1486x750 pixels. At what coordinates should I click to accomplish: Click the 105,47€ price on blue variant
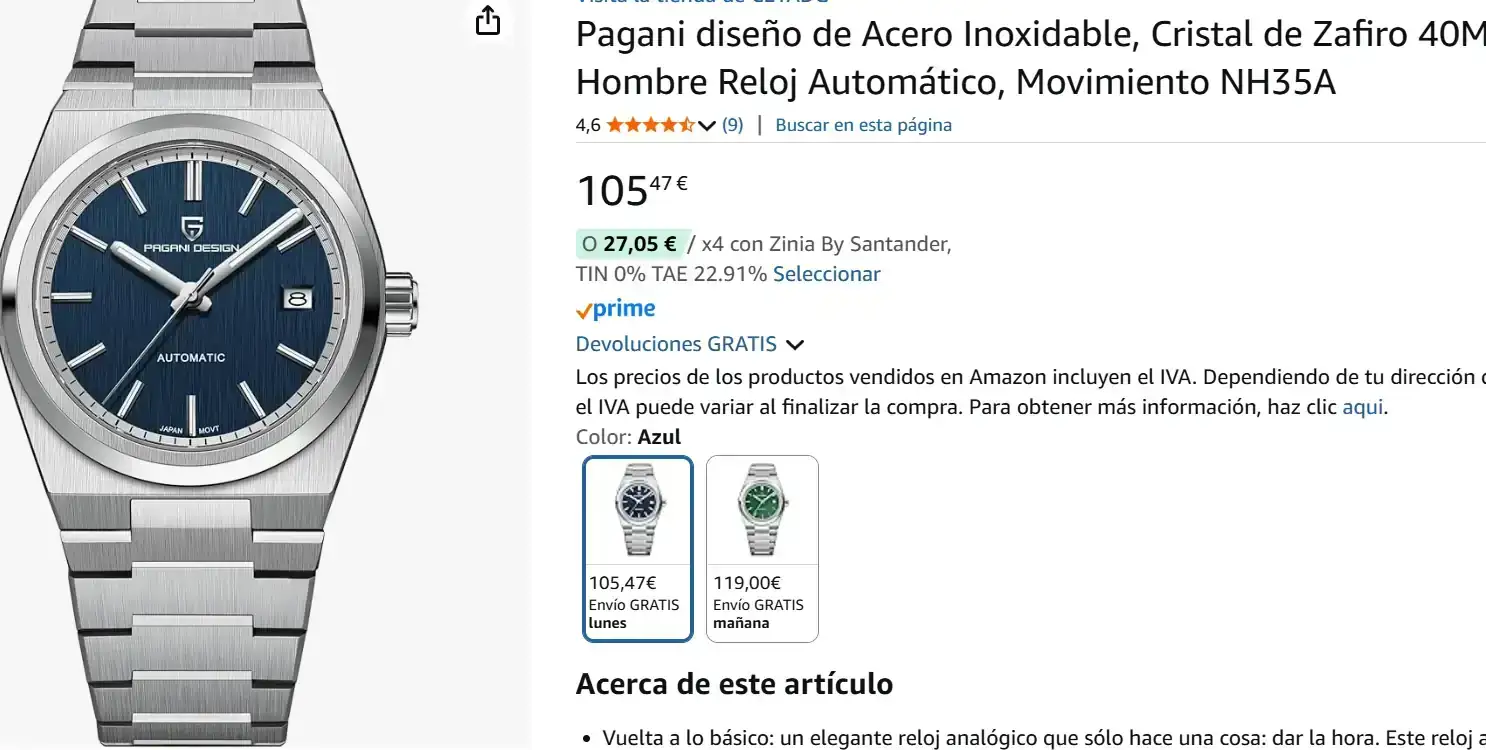click(x=623, y=583)
